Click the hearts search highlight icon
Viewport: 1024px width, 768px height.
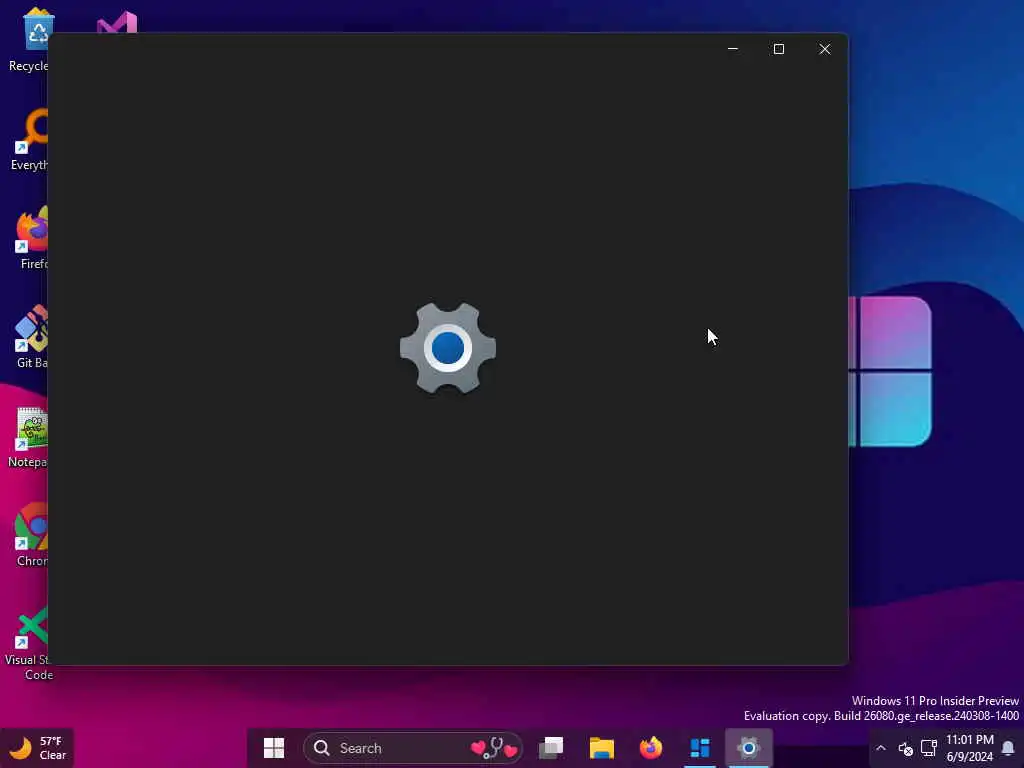[494, 748]
